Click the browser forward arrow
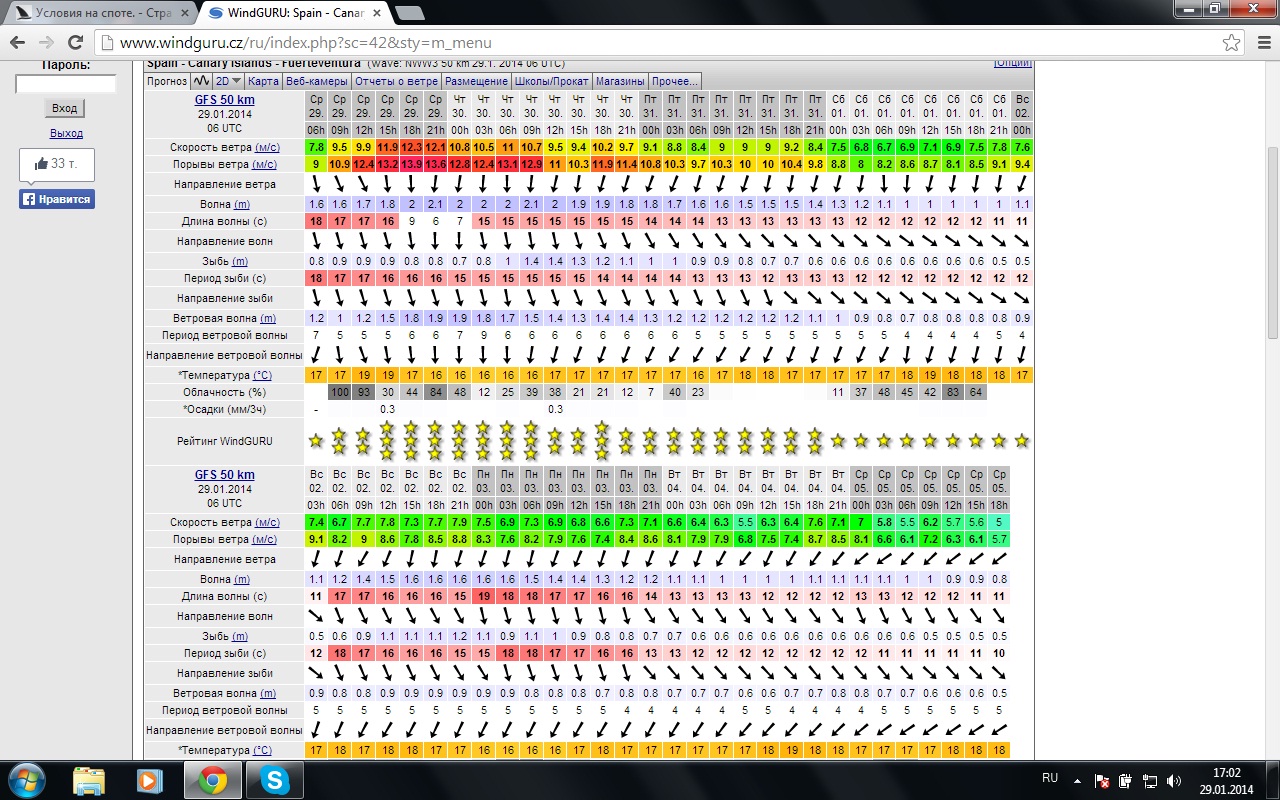1280x800 pixels. pyautogui.click(x=46, y=43)
